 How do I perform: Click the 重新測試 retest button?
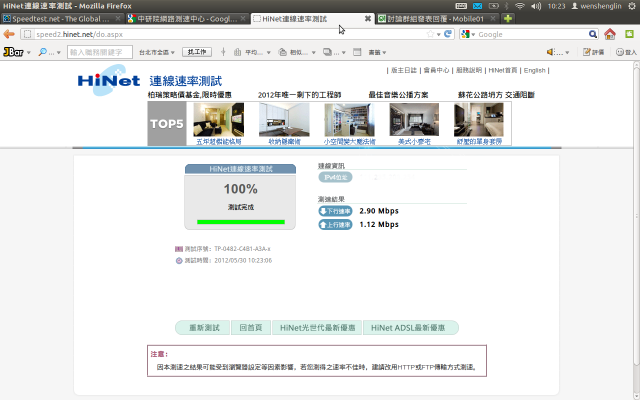[203, 328]
